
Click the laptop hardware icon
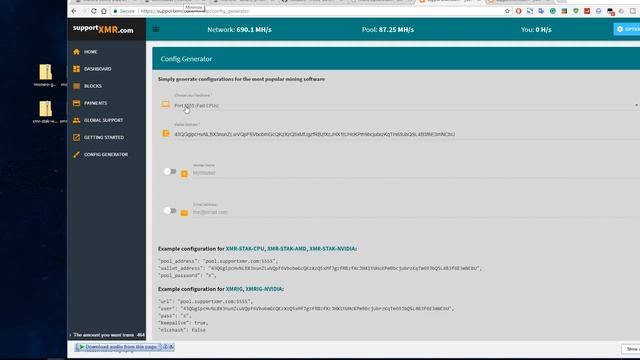[165, 104]
